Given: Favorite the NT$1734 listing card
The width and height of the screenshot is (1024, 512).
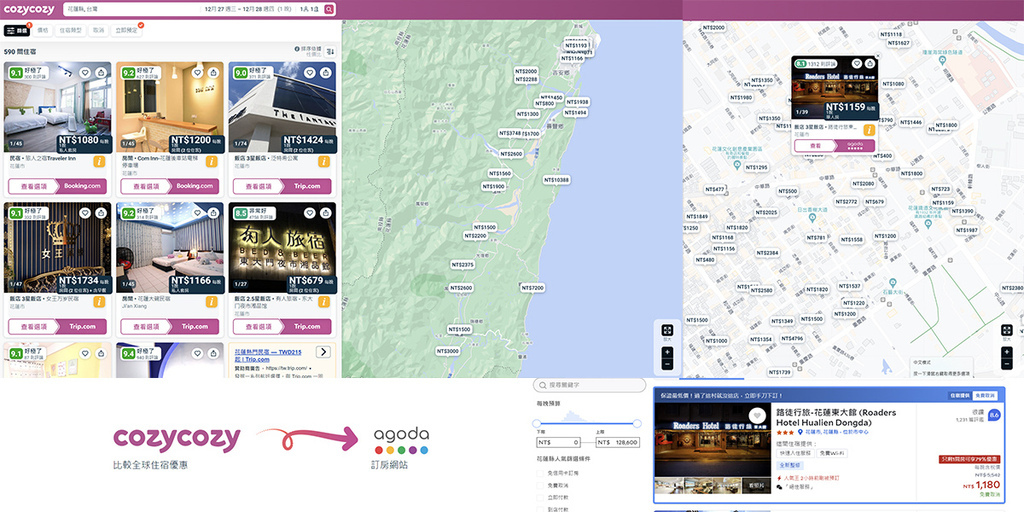Looking at the screenshot, I should pyautogui.click(x=85, y=213).
